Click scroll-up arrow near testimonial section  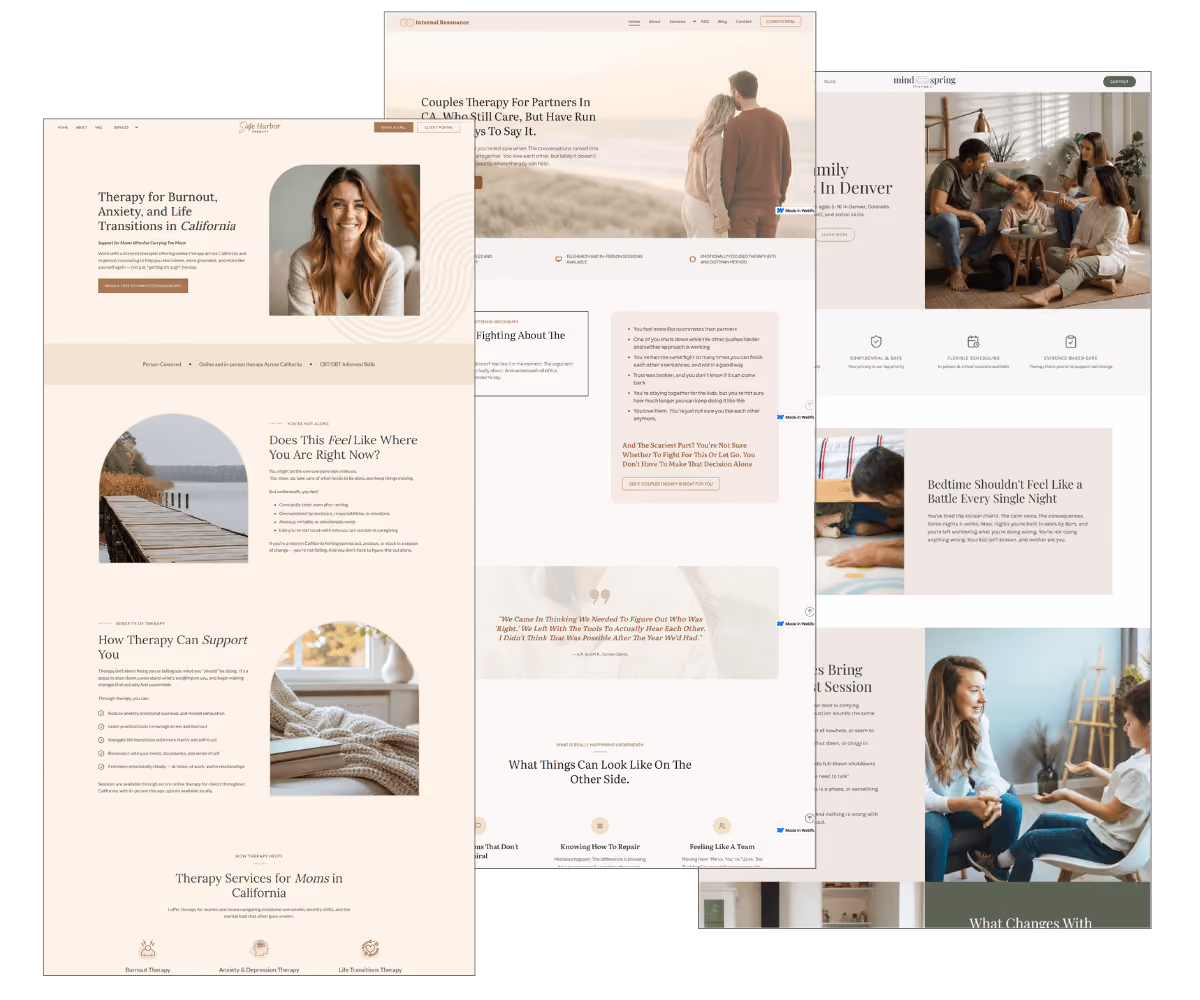[809, 612]
